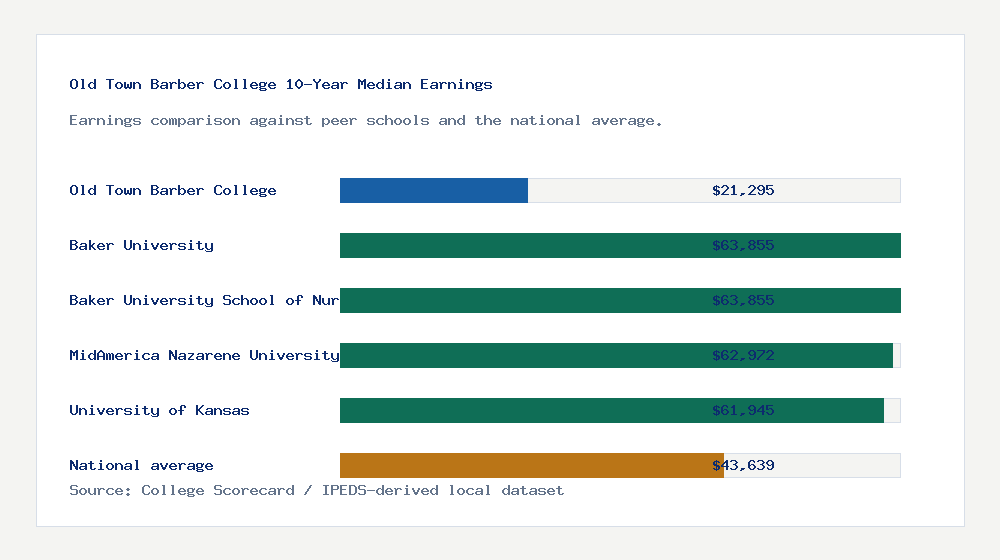Select the 'University of Kansas' row label

[x=159, y=410]
